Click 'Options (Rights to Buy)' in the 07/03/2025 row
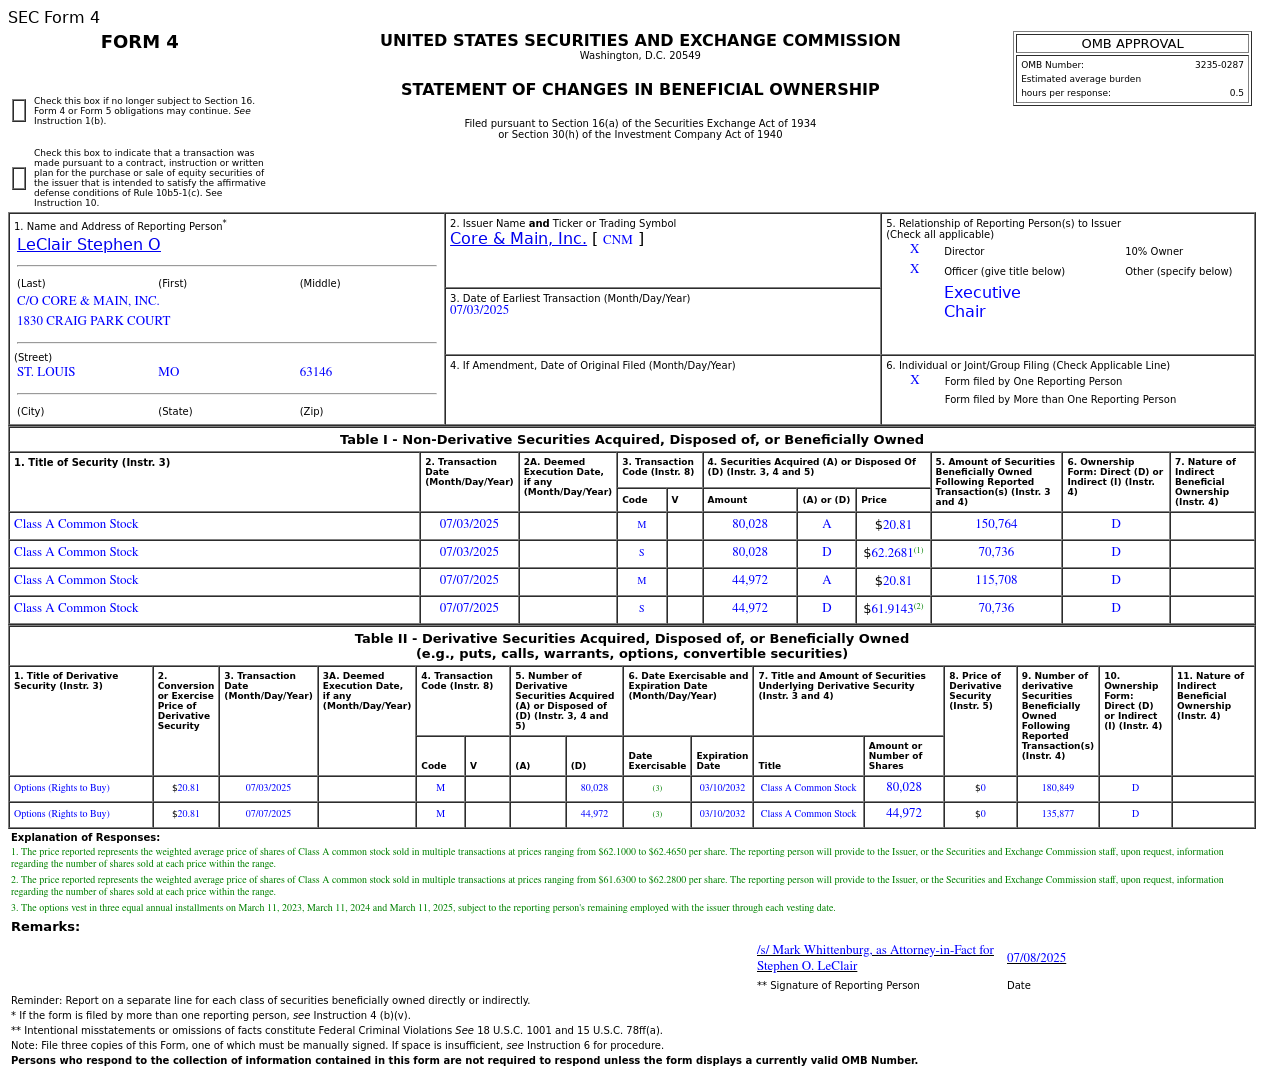The height and width of the screenshot is (1091, 1264). (62, 788)
